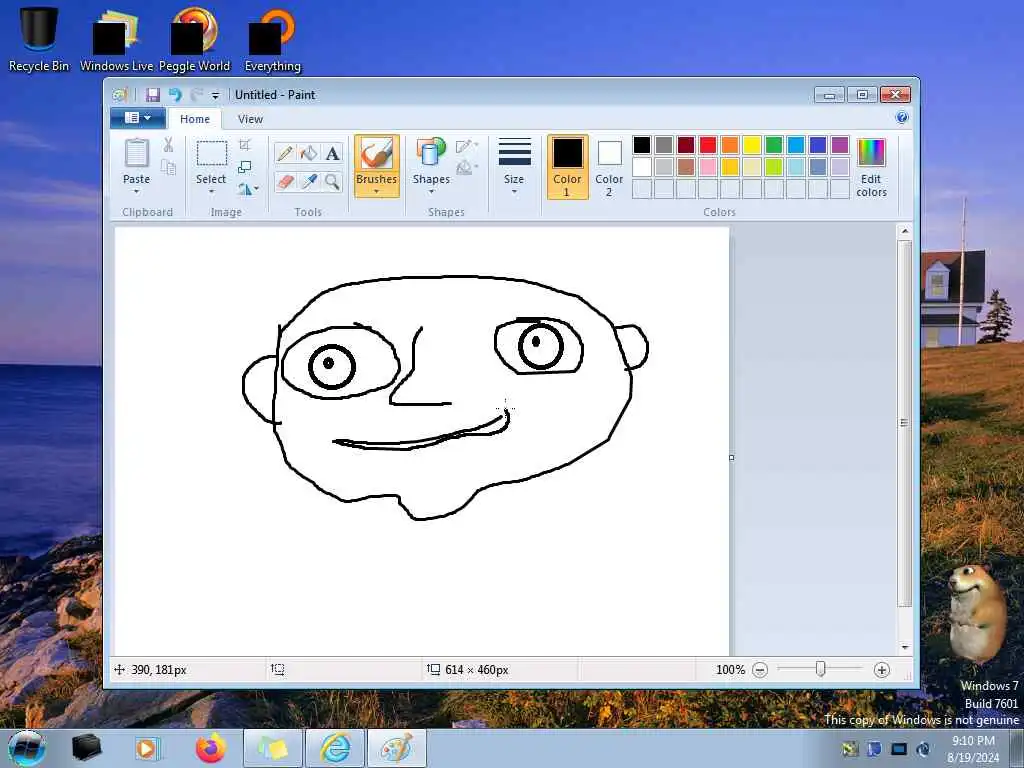Pick the rose pink color swatch
Image resolution: width=1024 pixels, height=768 pixels.
point(708,167)
